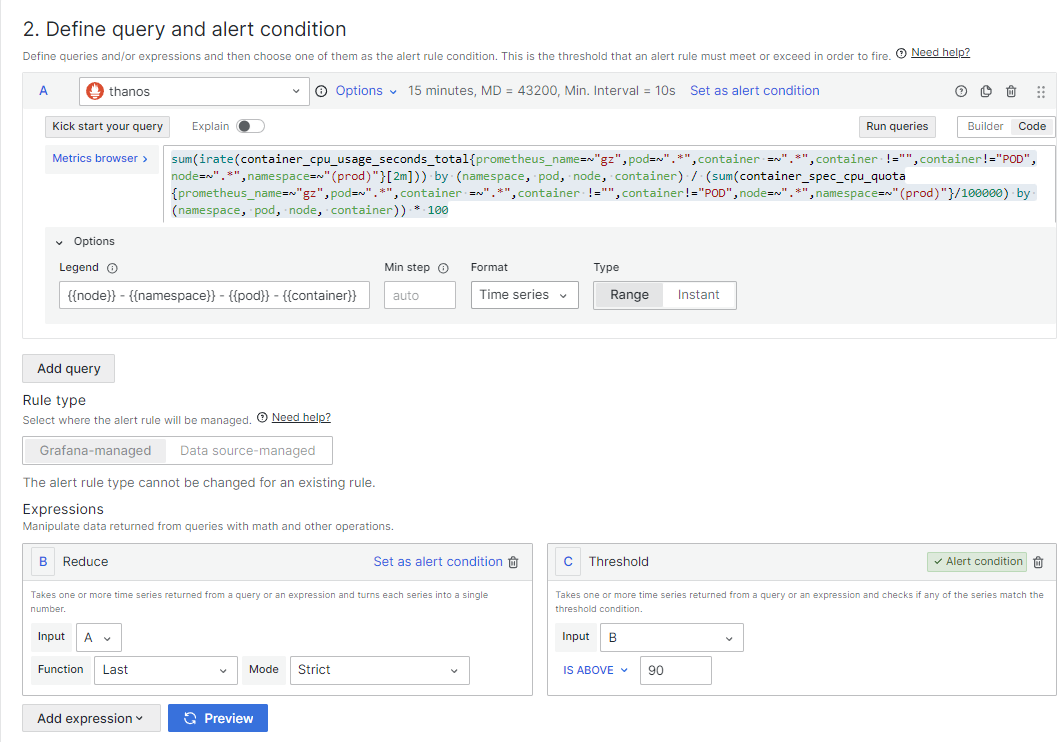Open the thanos data source dropdown

pyautogui.click(x=194, y=91)
